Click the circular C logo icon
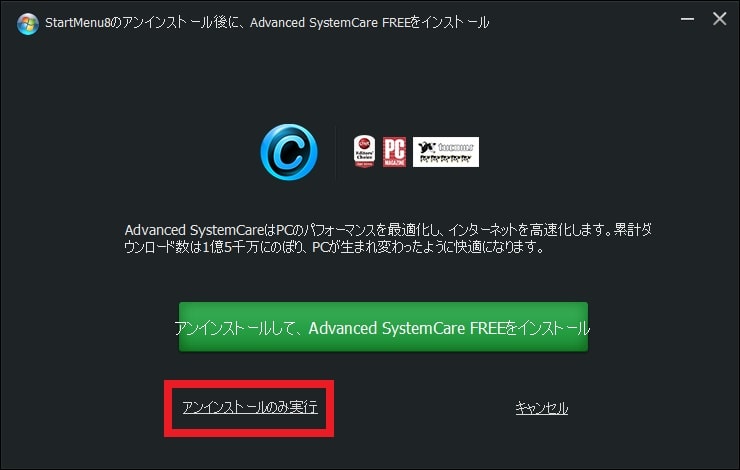Viewport: 740px width, 470px height. pyautogui.click(x=289, y=152)
